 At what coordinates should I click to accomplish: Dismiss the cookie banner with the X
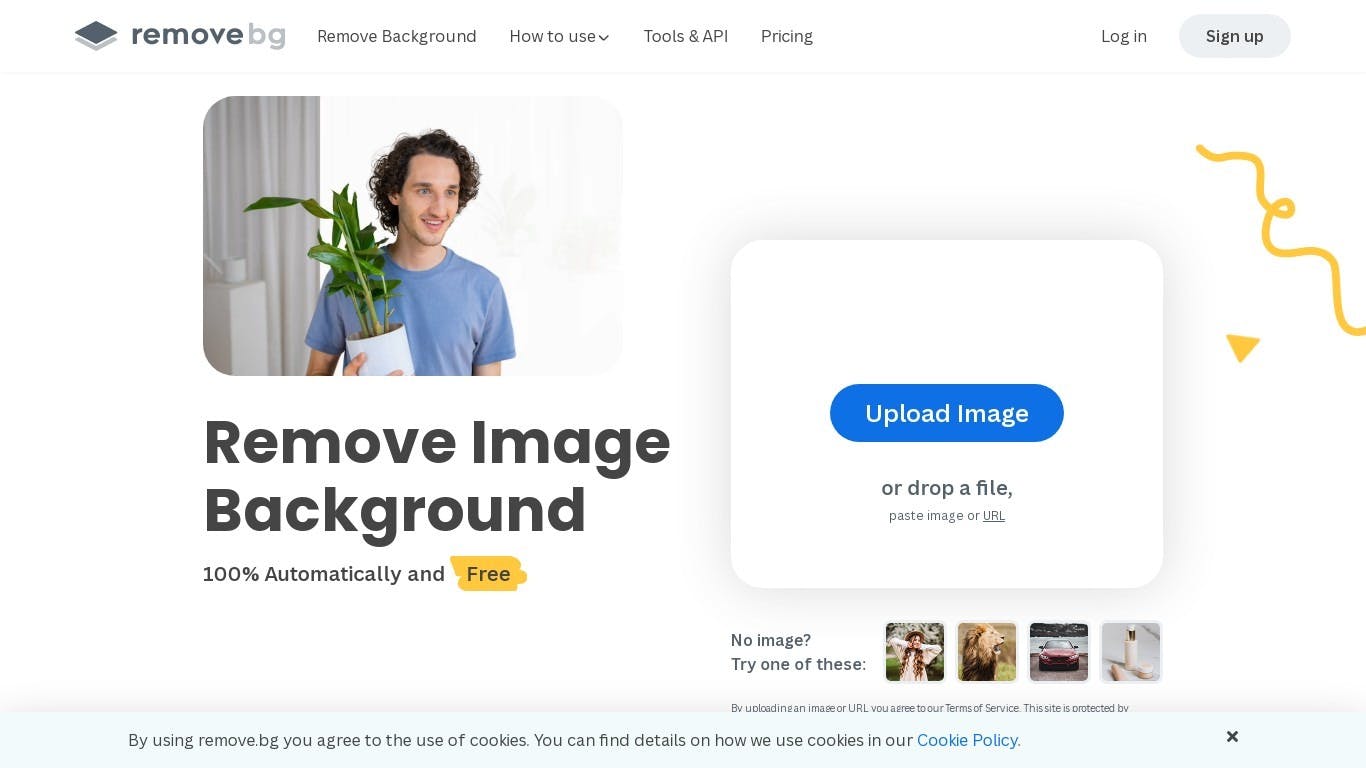[1232, 737]
